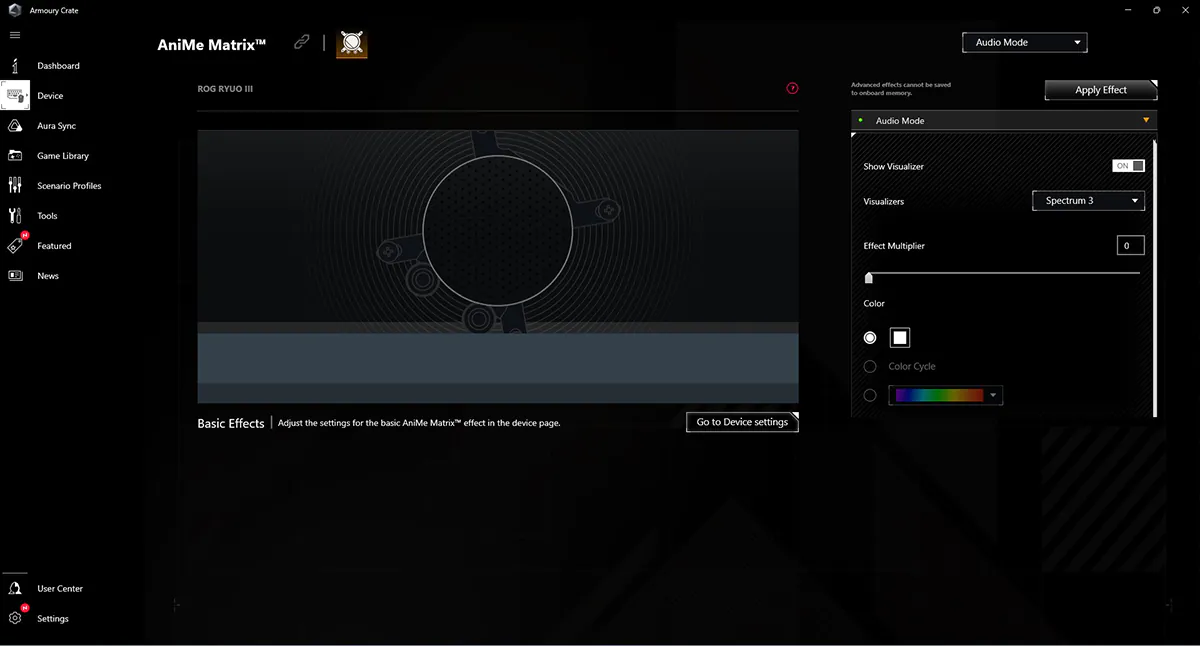The width and height of the screenshot is (1200, 646).
Task: Open the Dashboard sidebar icon
Action: (15, 66)
